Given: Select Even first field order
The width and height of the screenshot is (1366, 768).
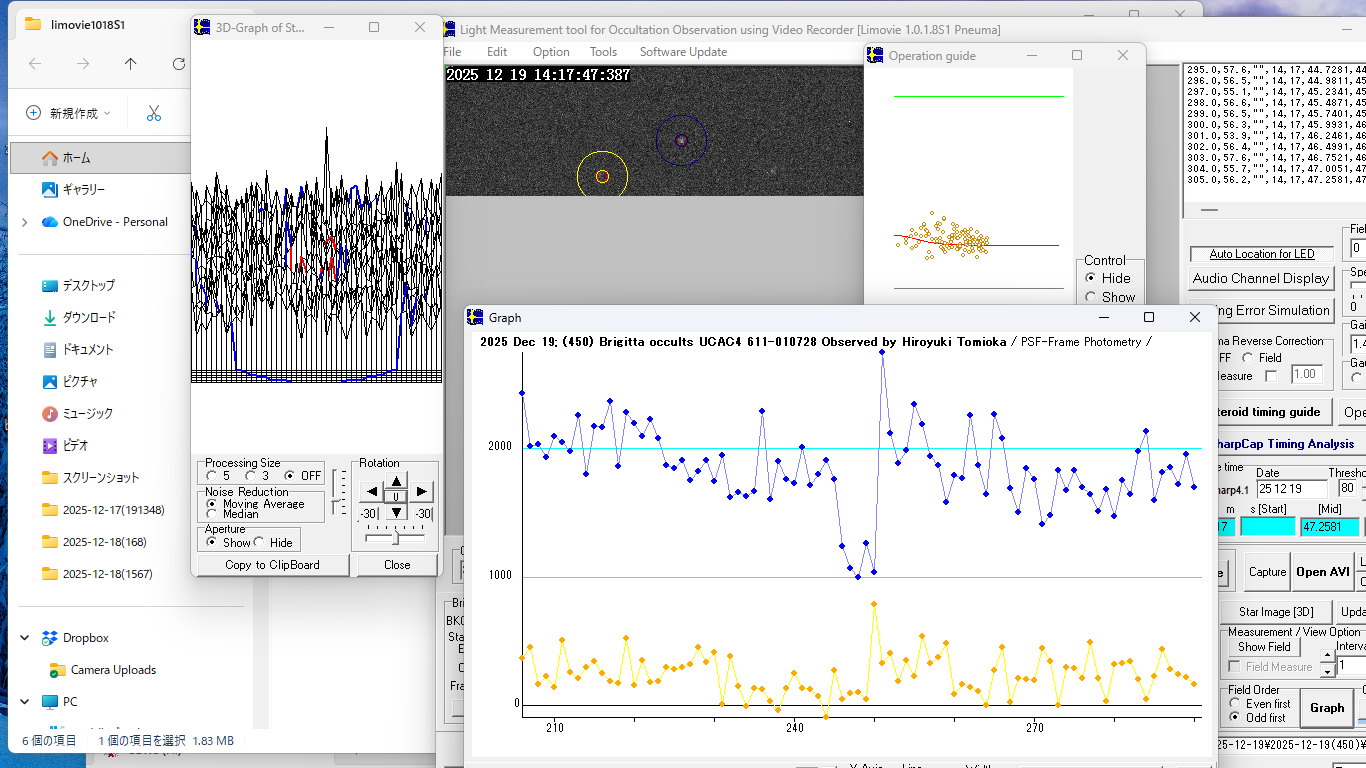Looking at the screenshot, I should click(x=1236, y=704).
